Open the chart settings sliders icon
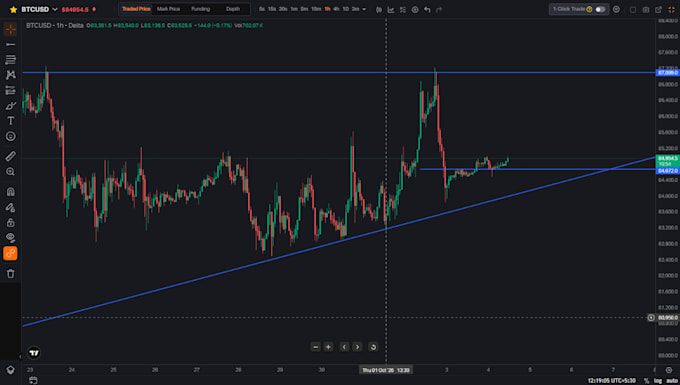680x385 pixels. [403, 10]
